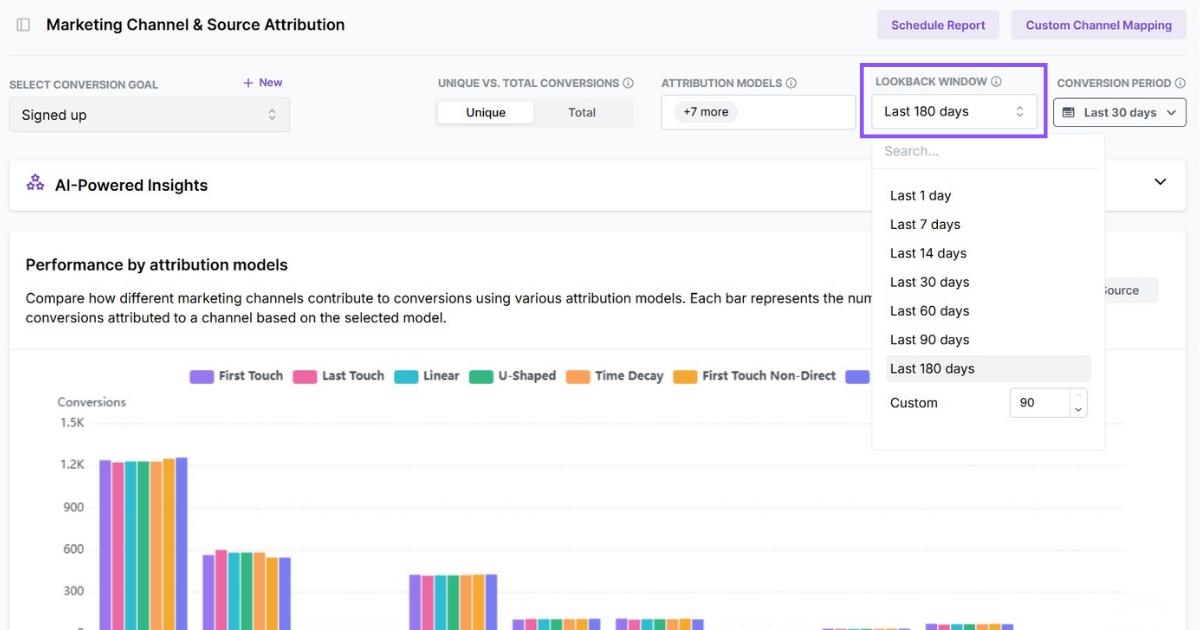The image size is (1200, 630).
Task: Expand the AI-Powered Insights section
Action: click(x=1160, y=182)
